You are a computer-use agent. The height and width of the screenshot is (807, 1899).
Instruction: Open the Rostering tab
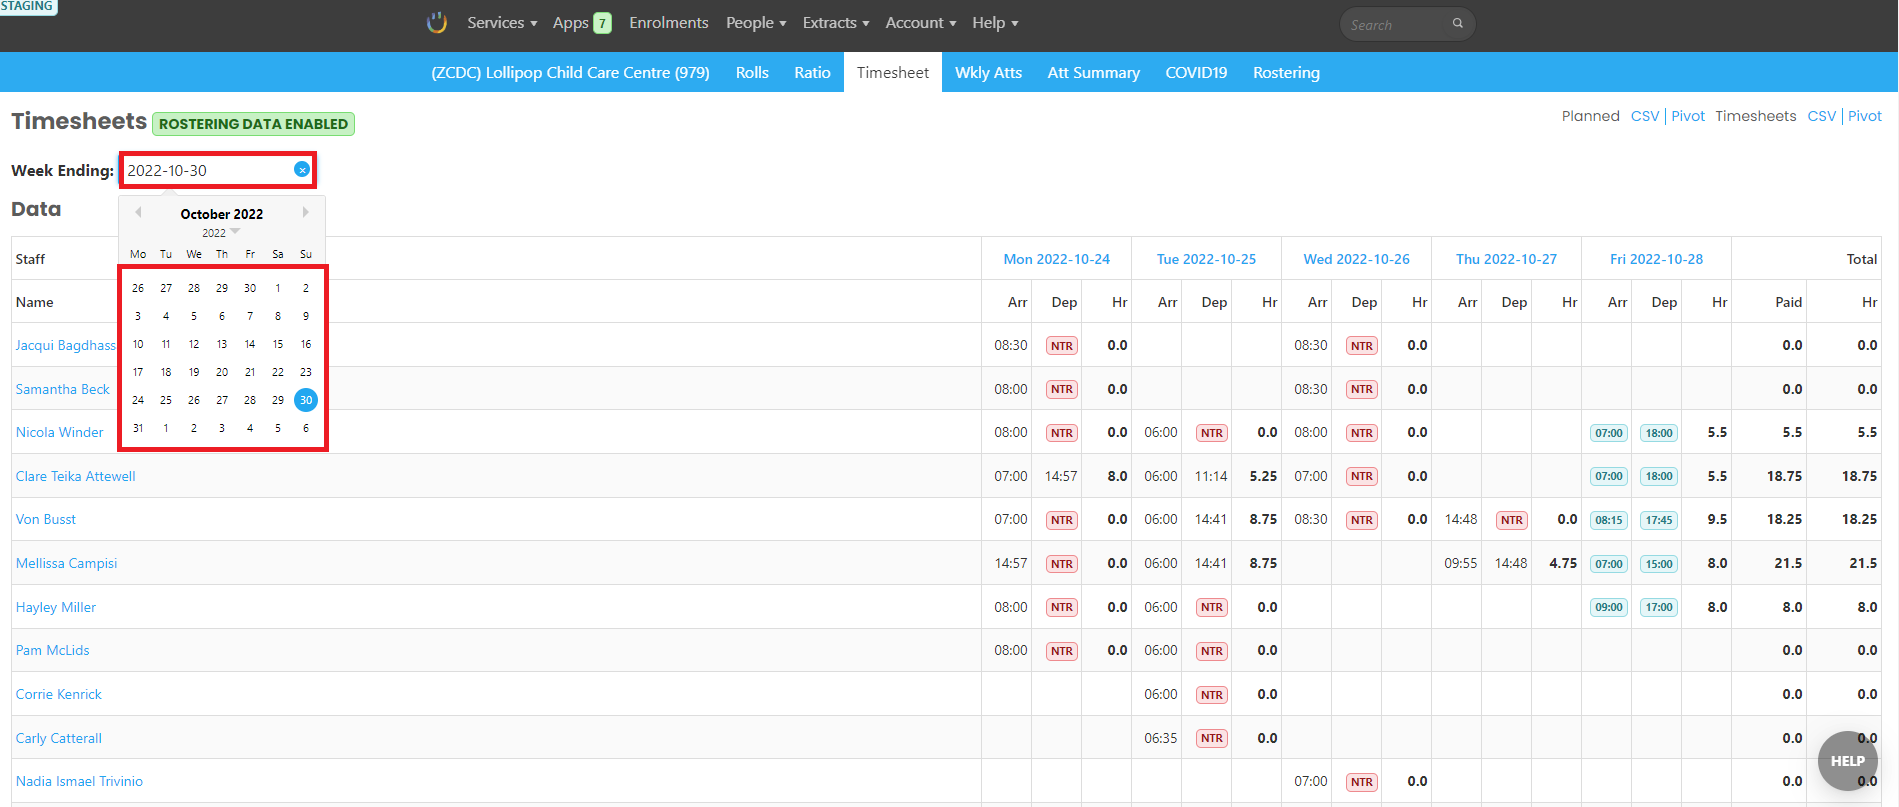coord(1286,72)
